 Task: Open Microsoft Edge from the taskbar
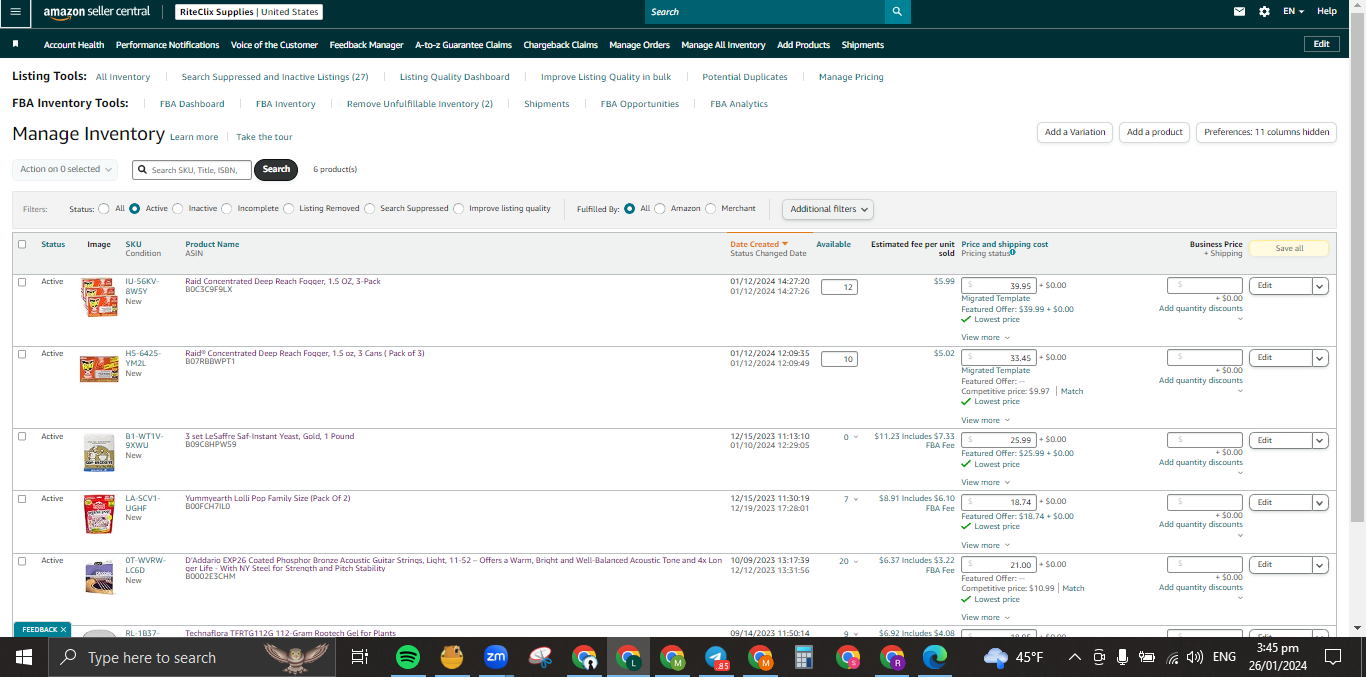click(934, 657)
